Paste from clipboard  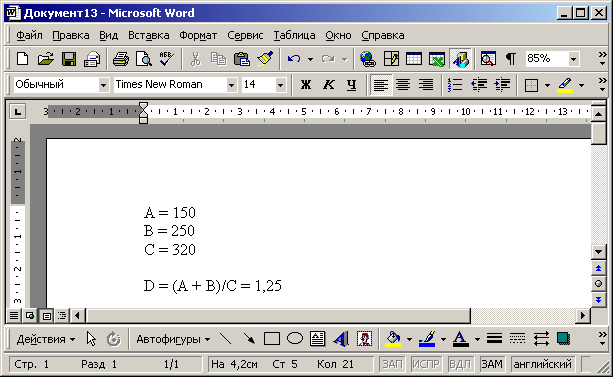point(241,59)
